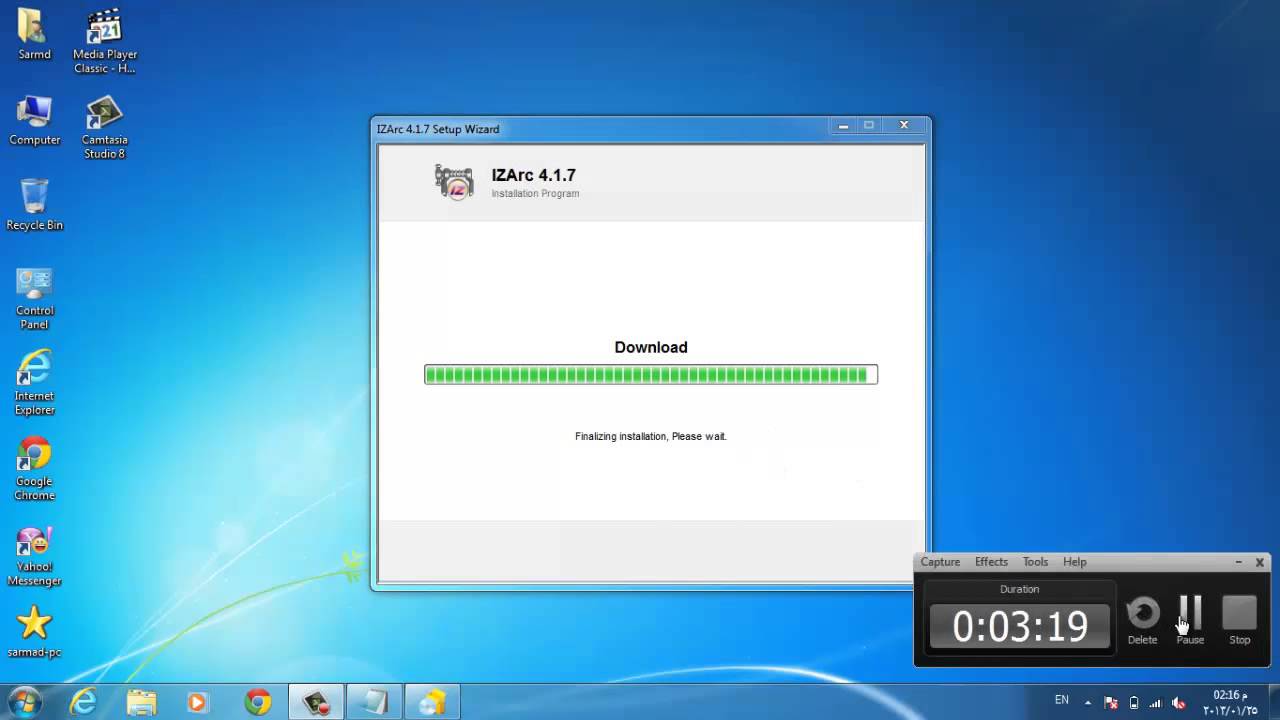Open Media Player Classic desktop shortcut

(x=105, y=41)
